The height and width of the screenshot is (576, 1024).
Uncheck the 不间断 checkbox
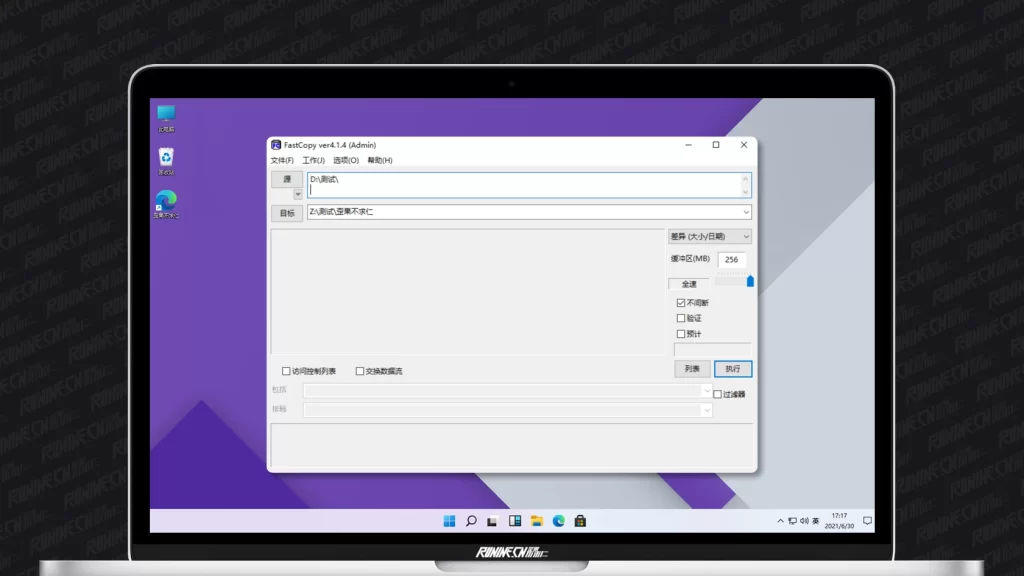click(681, 303)
